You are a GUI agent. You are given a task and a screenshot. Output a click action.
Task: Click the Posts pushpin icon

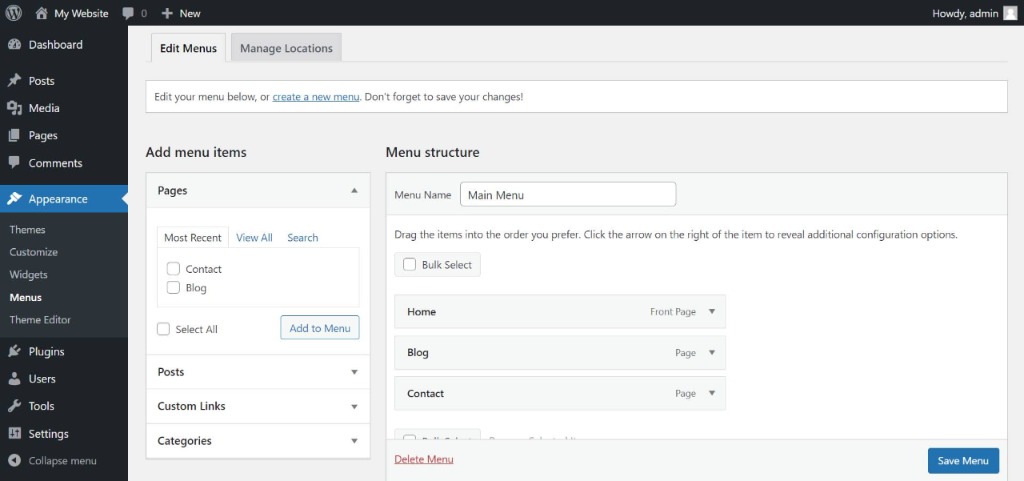14,81
